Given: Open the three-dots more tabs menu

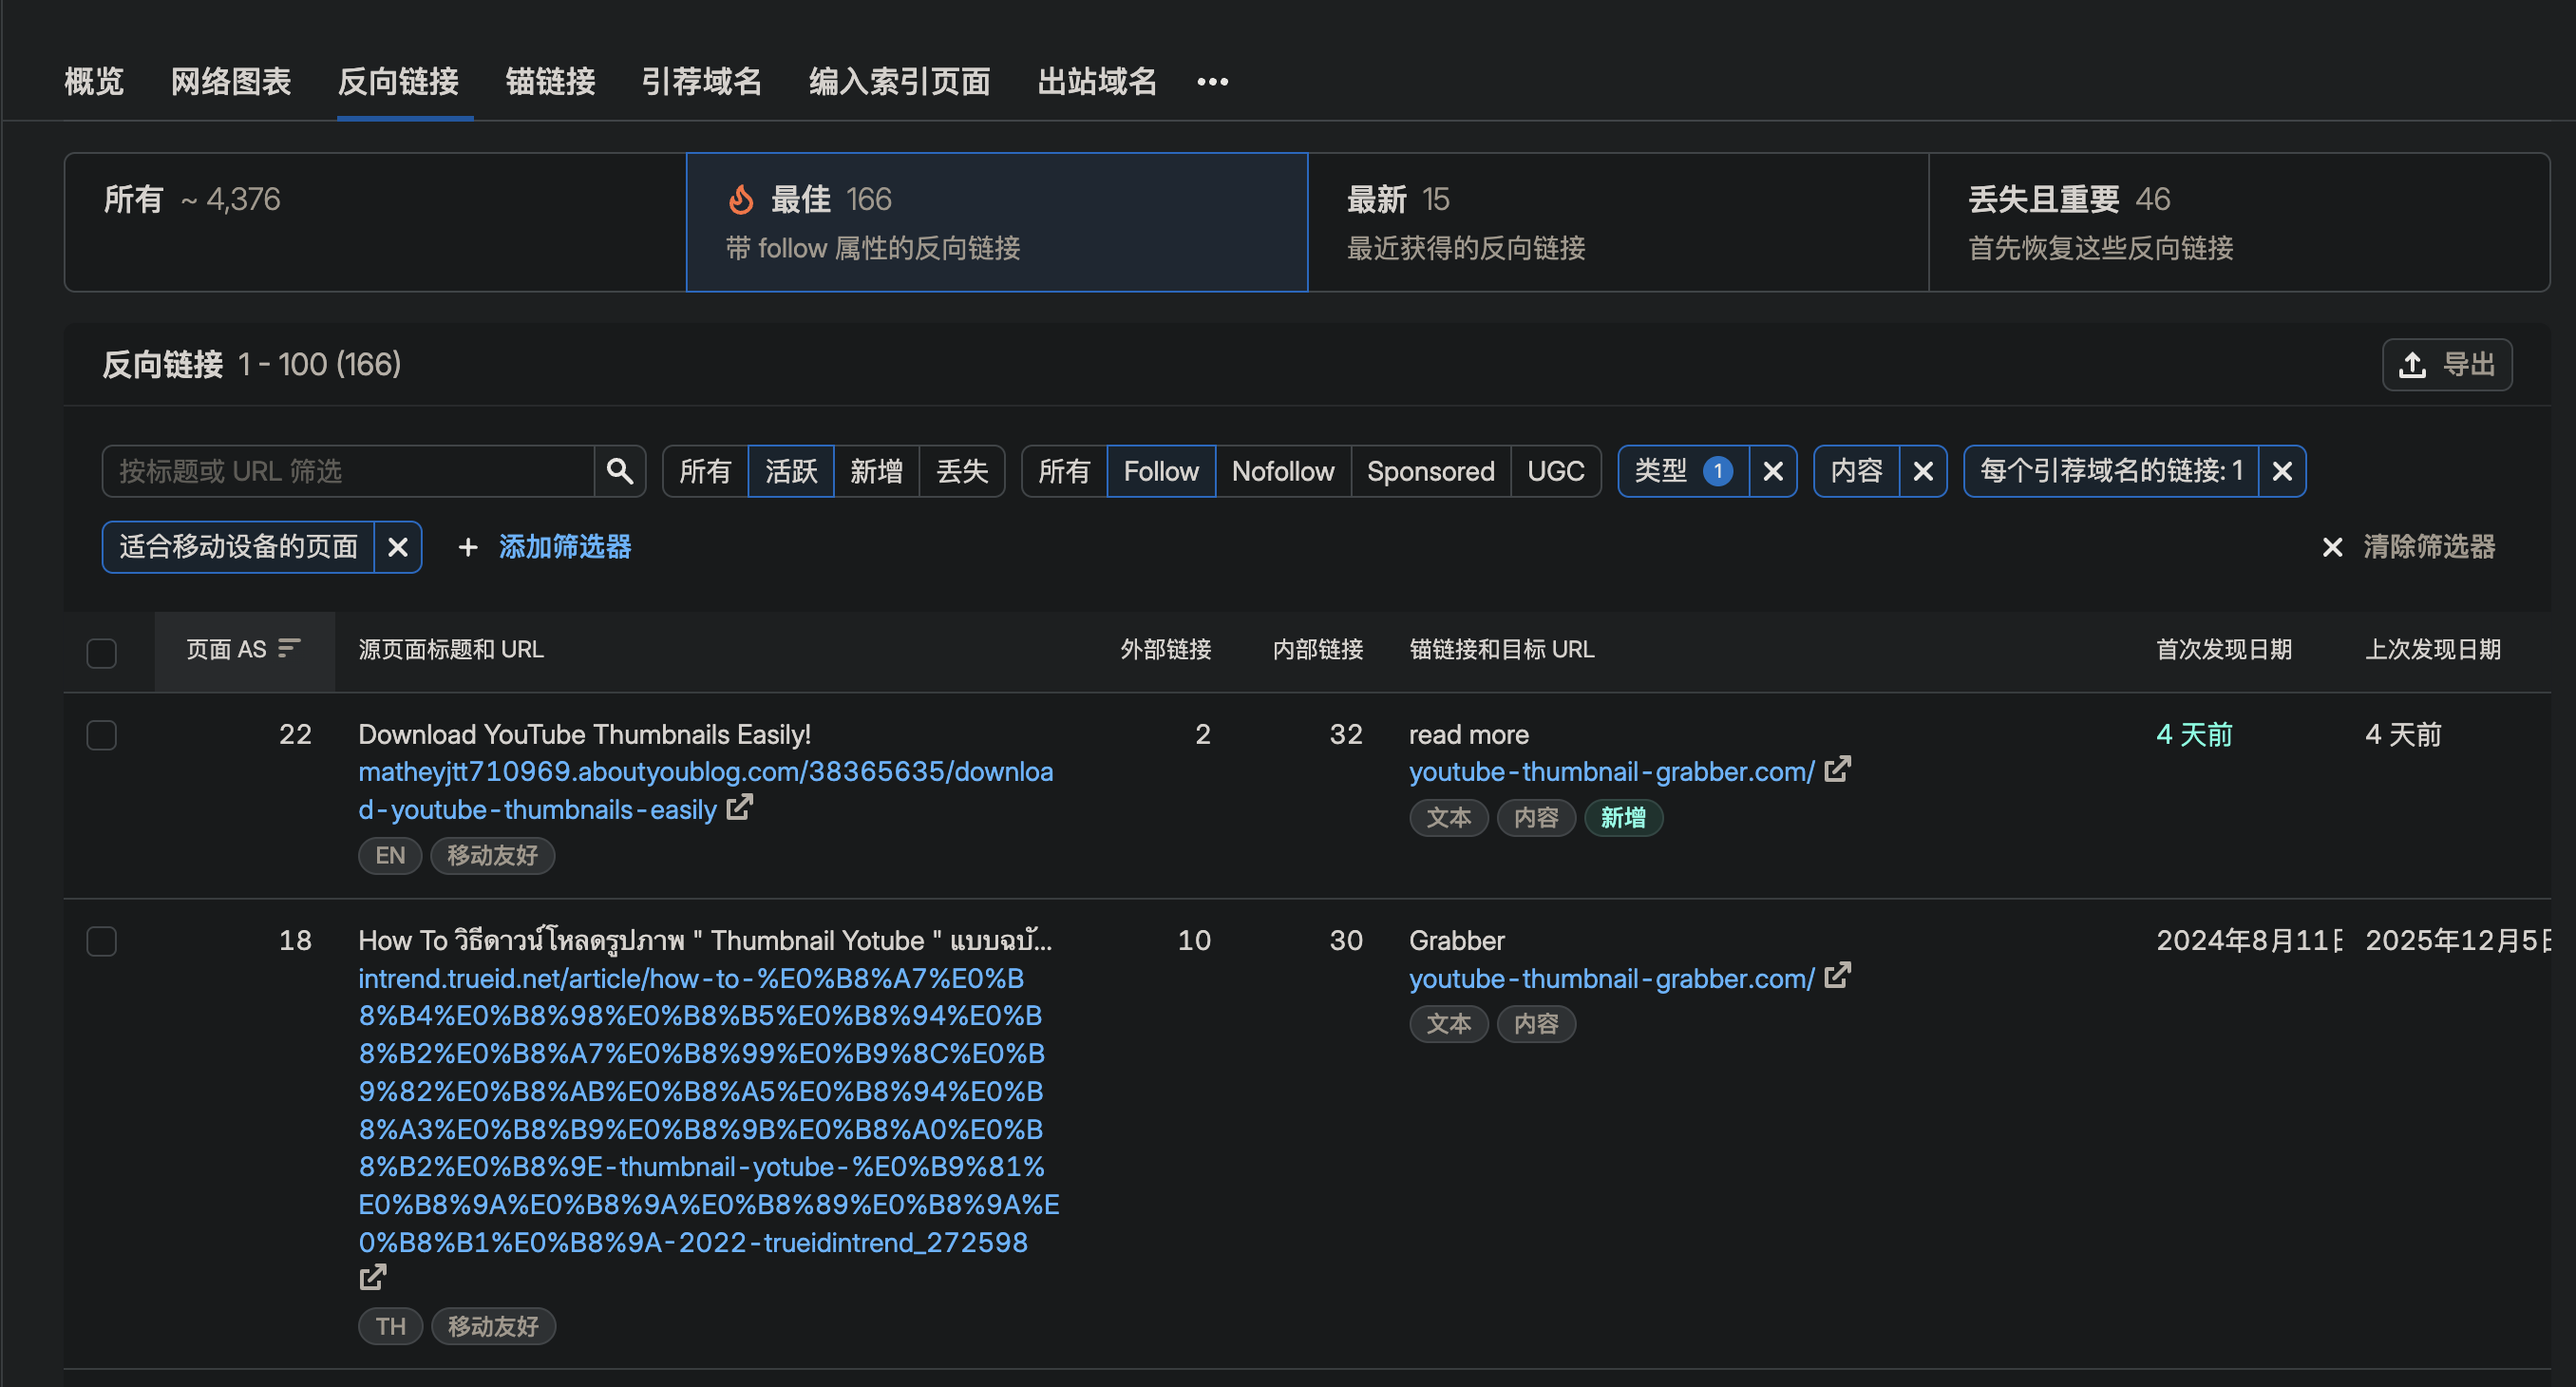Looking at the screenshot, I should pos(1212,82).
